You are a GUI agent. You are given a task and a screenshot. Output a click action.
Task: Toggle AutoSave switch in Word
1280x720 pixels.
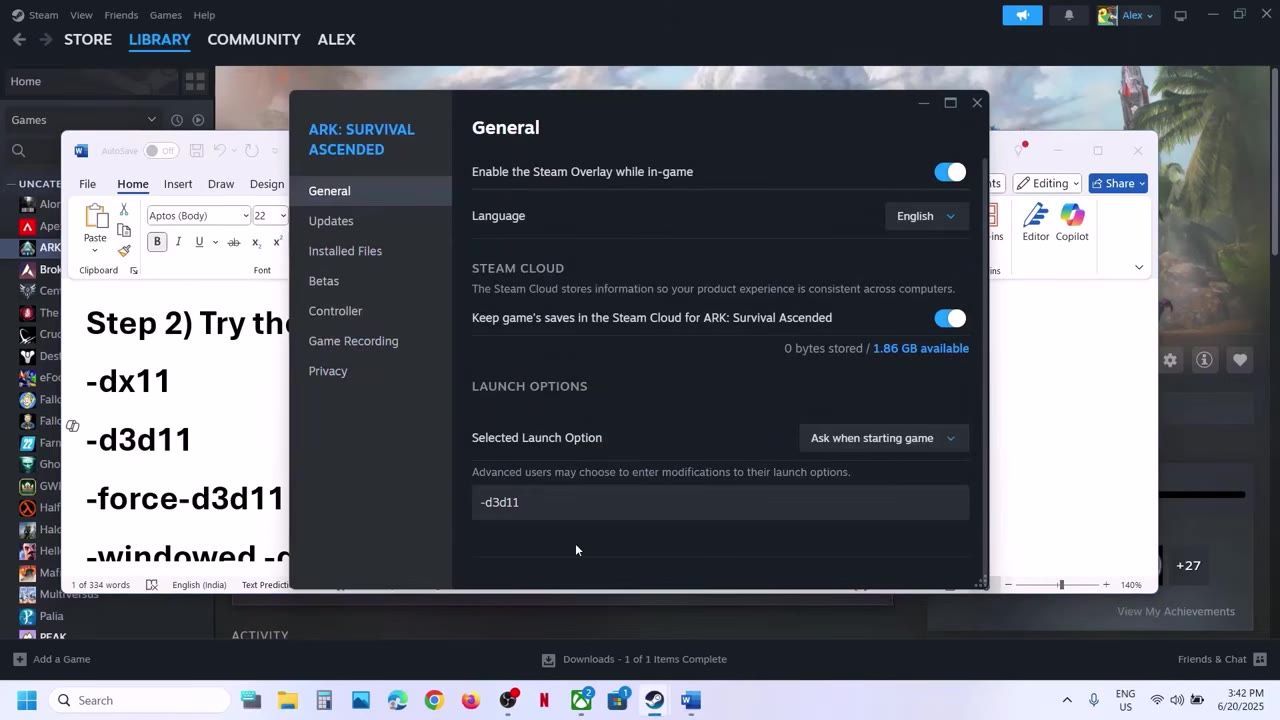[160, 151]
